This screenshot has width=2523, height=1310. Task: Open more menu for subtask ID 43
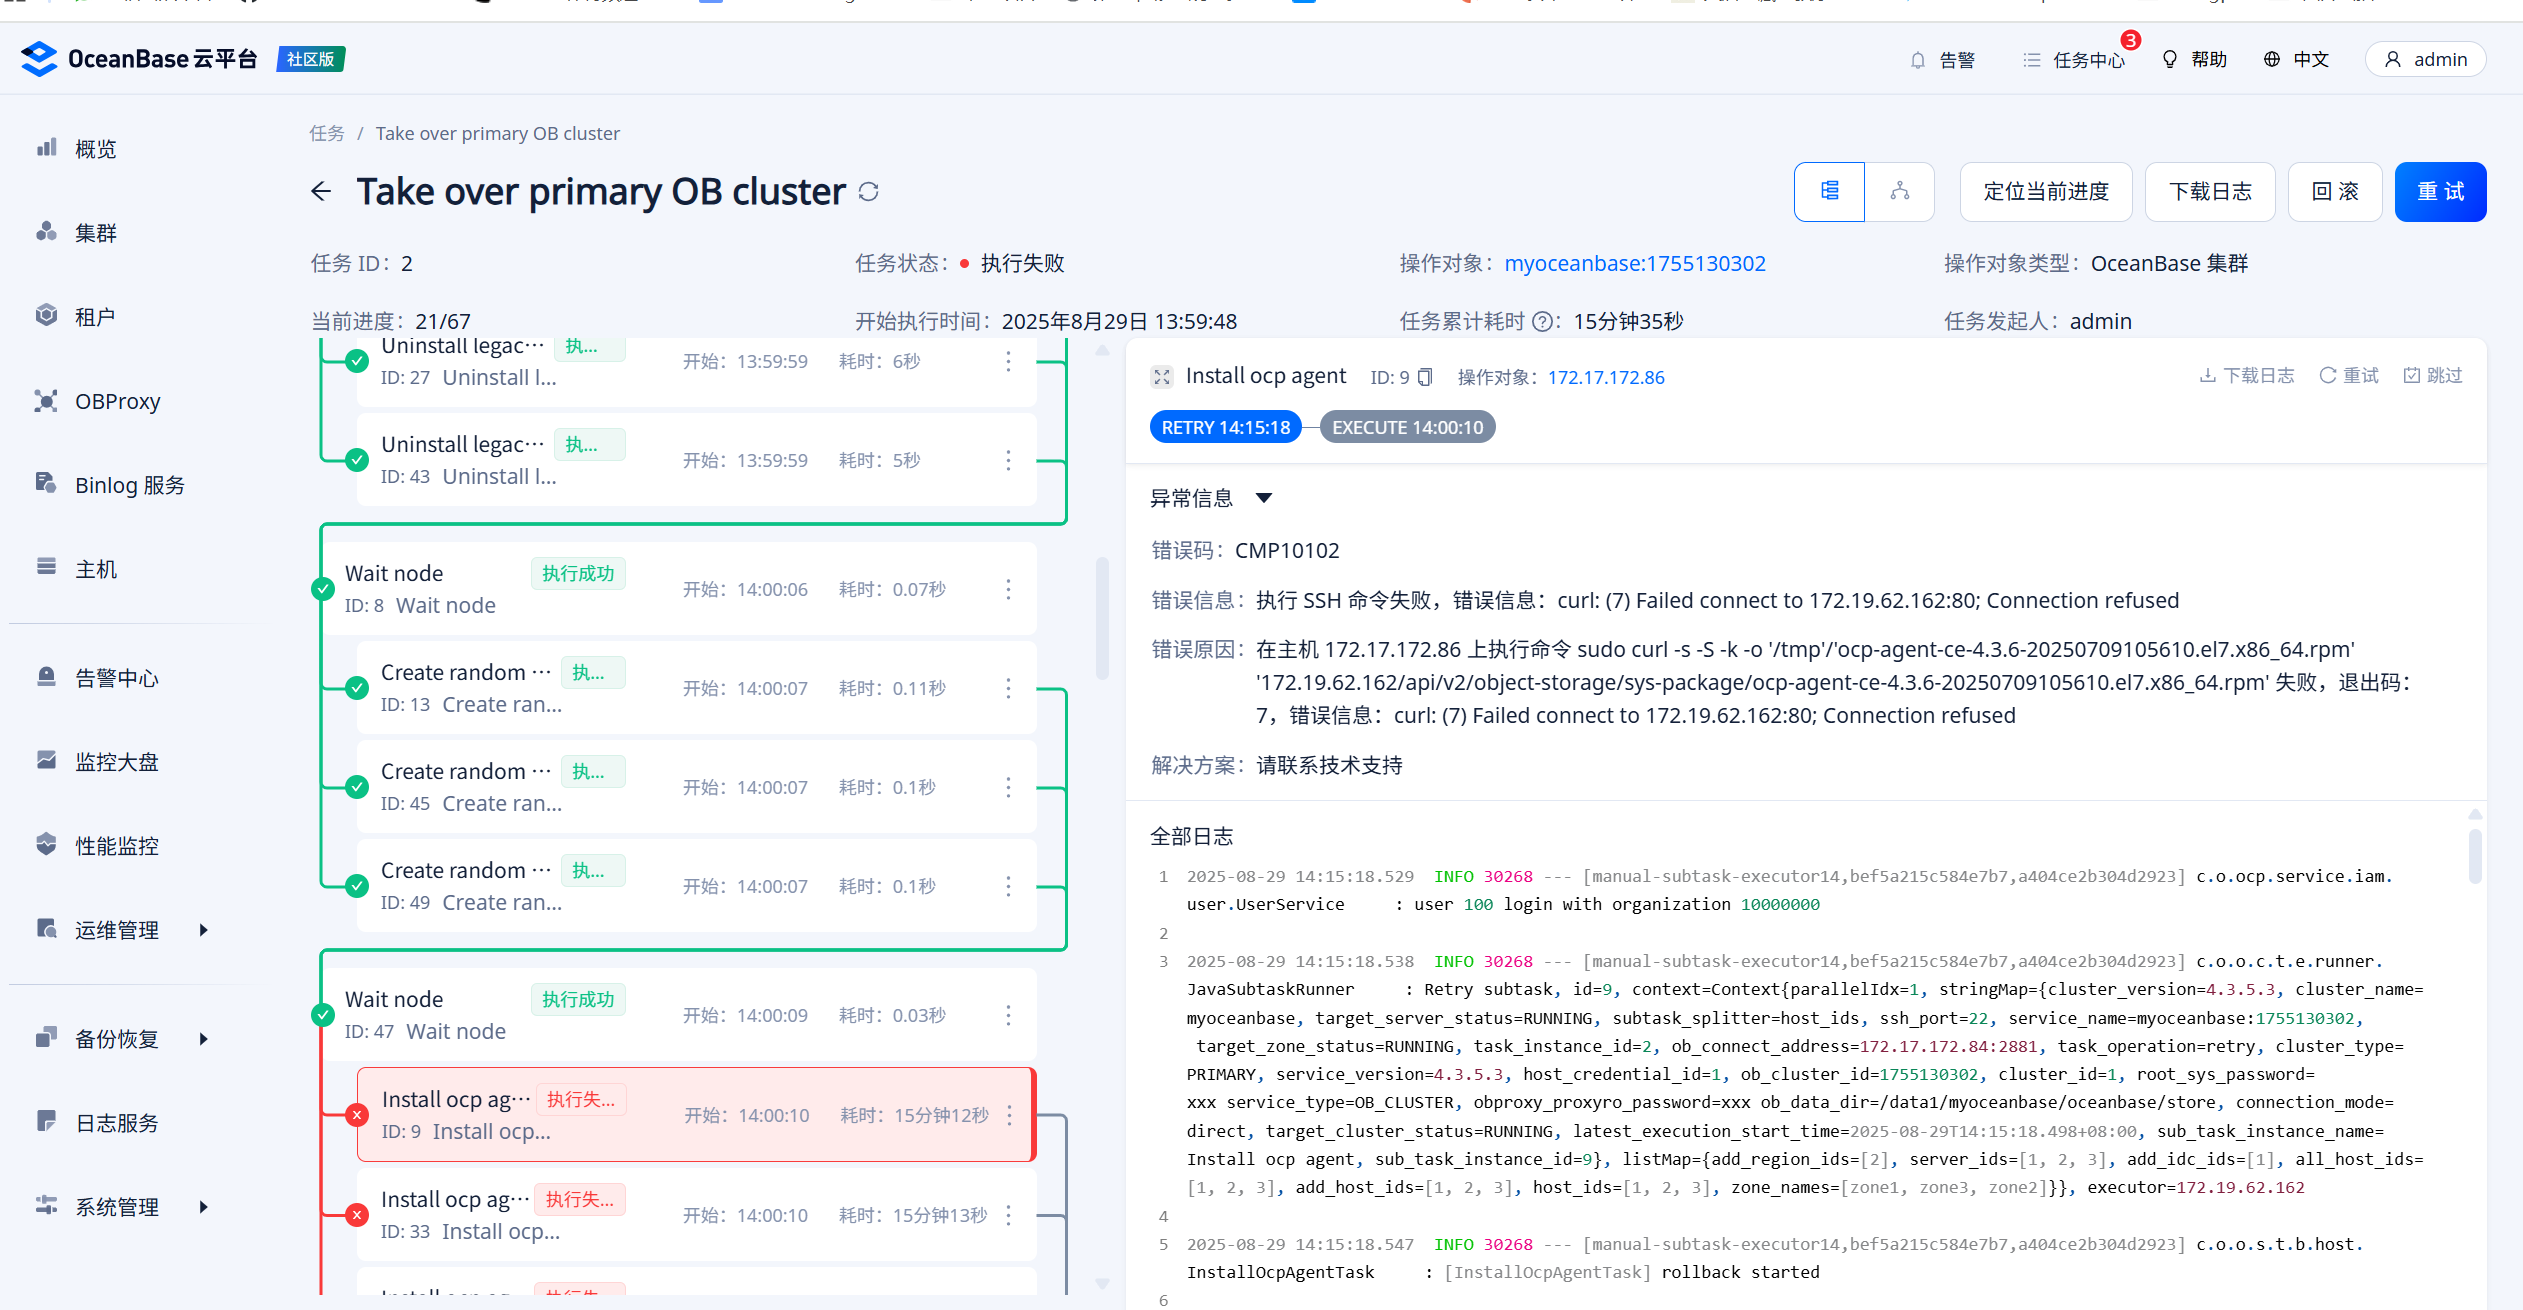[1008, 460]
